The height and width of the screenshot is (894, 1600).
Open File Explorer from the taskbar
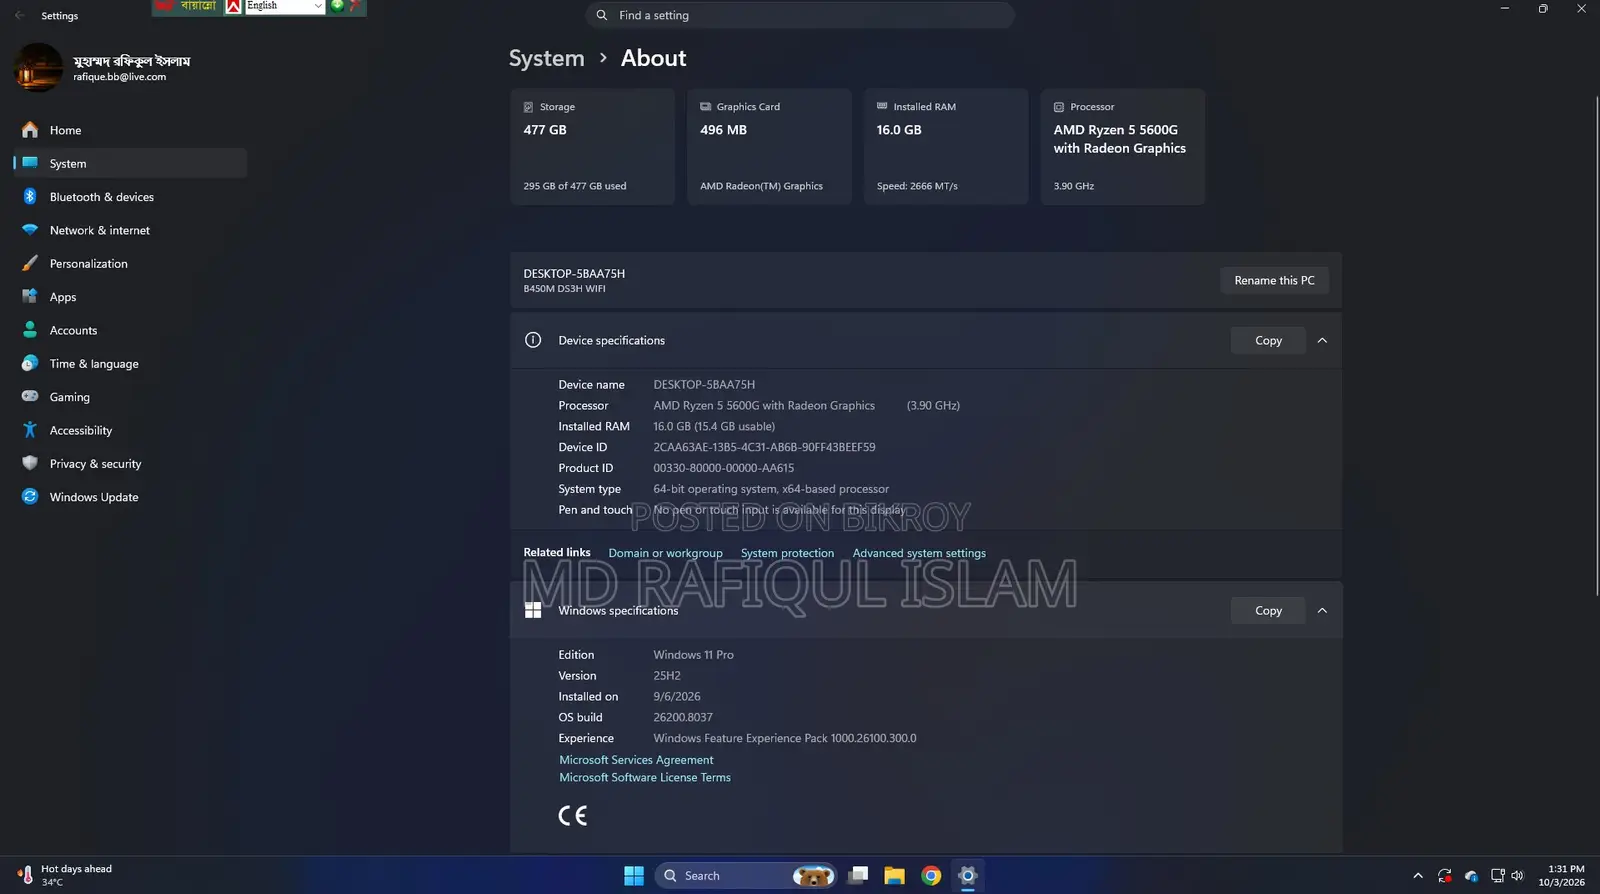[x=894, y=876]
